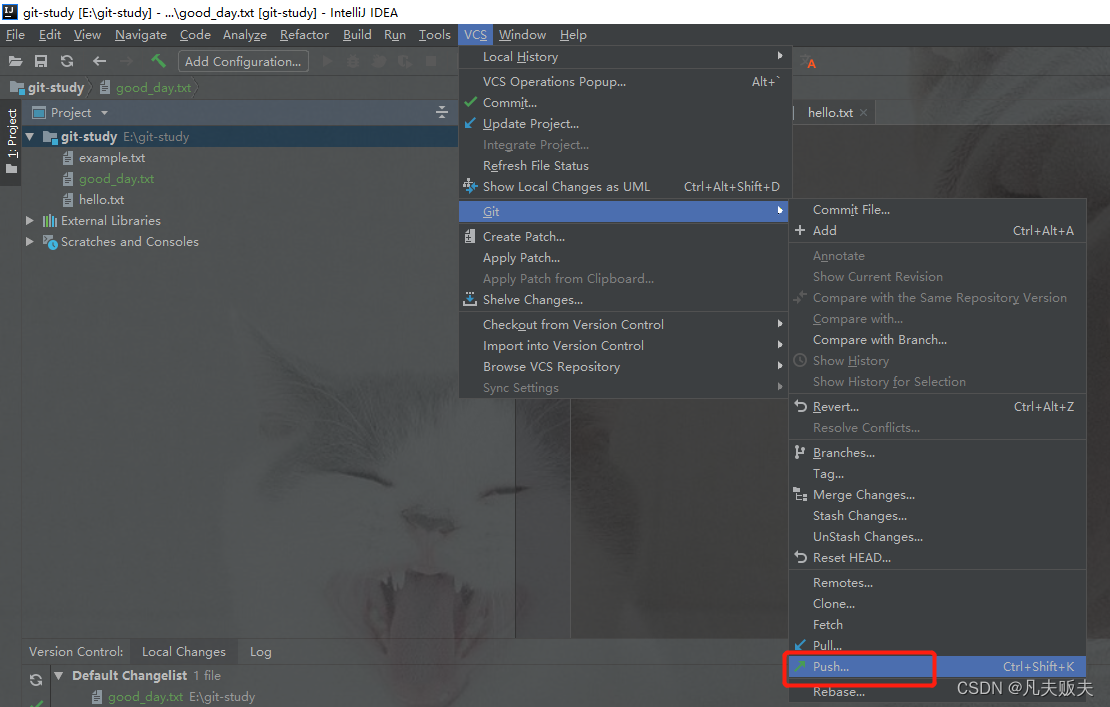Open Checkout from Version Control submenu
The image size is (1110, 707).
tap(624, 325)
